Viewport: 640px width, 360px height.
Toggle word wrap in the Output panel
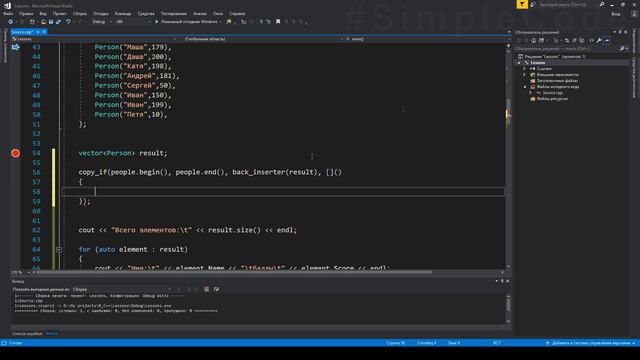point(216,289)
